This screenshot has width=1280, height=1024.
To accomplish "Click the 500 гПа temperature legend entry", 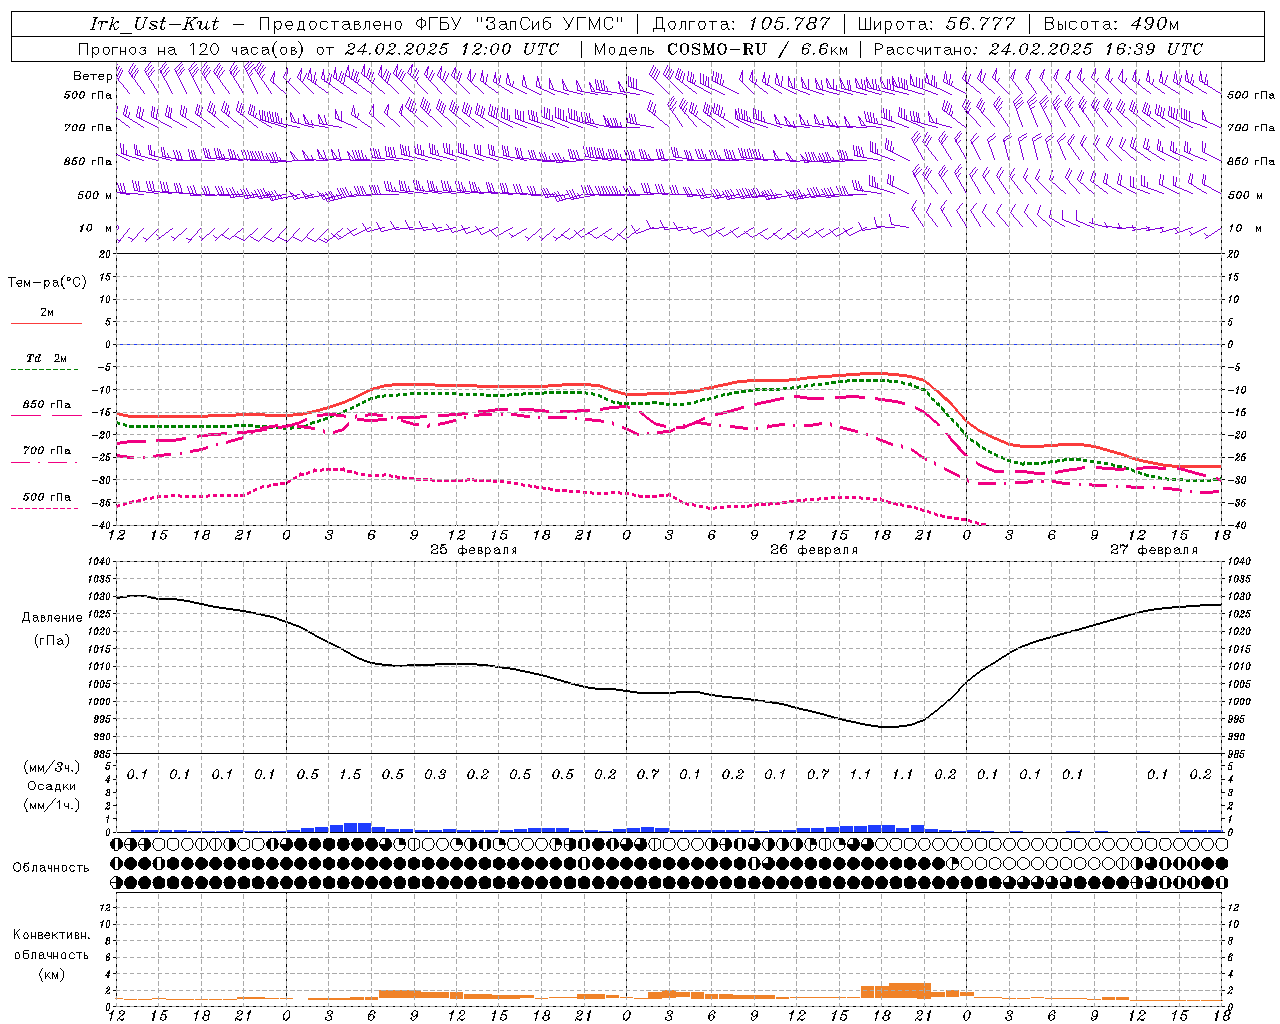I will point(47,497).
